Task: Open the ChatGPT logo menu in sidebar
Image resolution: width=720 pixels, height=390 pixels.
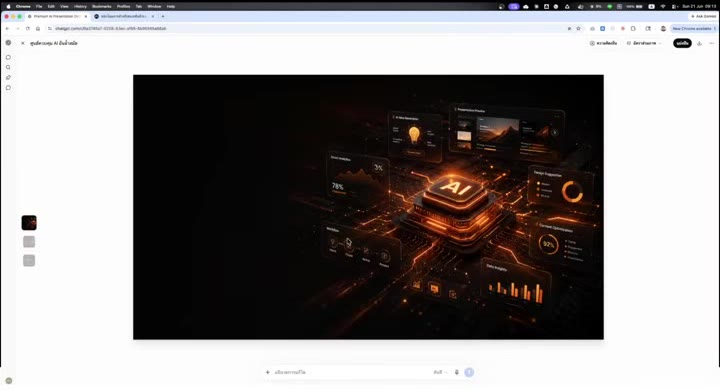Action: point(8,43)
